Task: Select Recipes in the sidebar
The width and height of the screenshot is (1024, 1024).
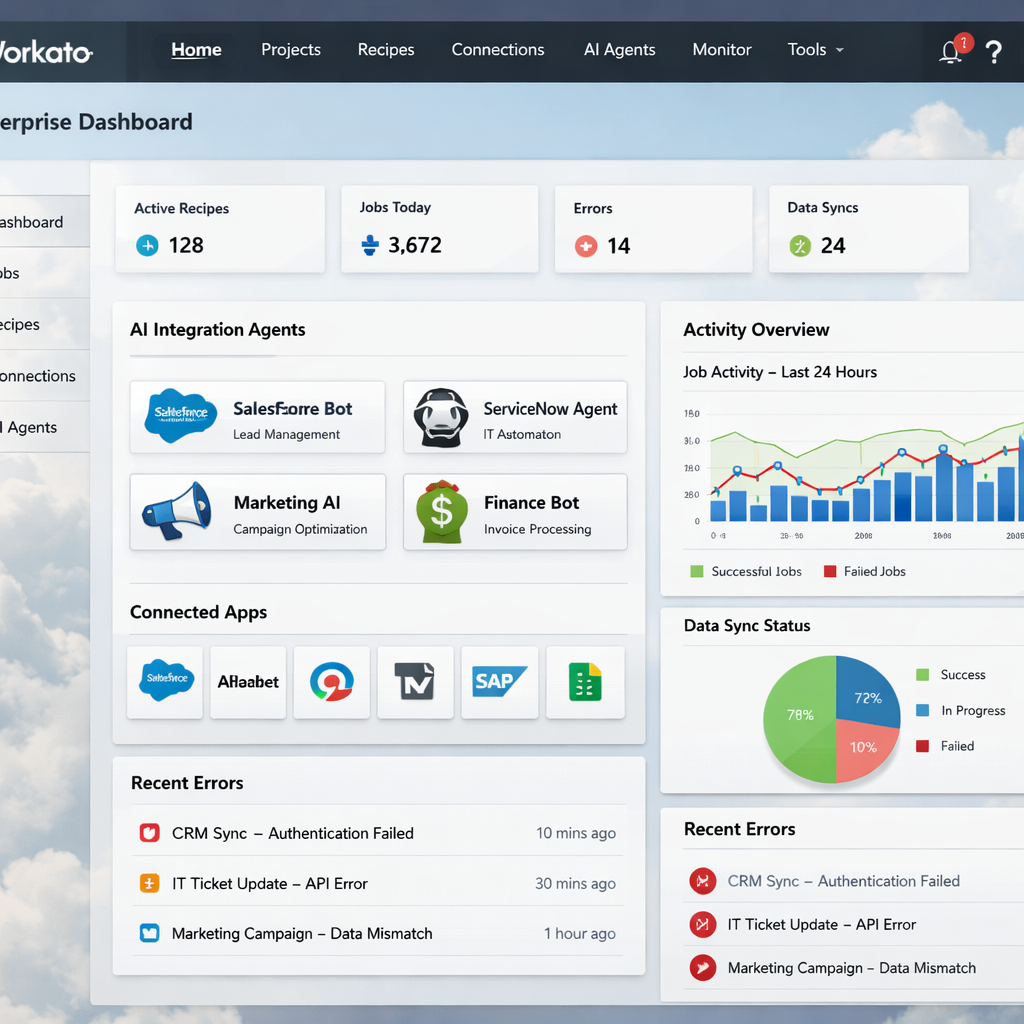Action: click(44, 325)
